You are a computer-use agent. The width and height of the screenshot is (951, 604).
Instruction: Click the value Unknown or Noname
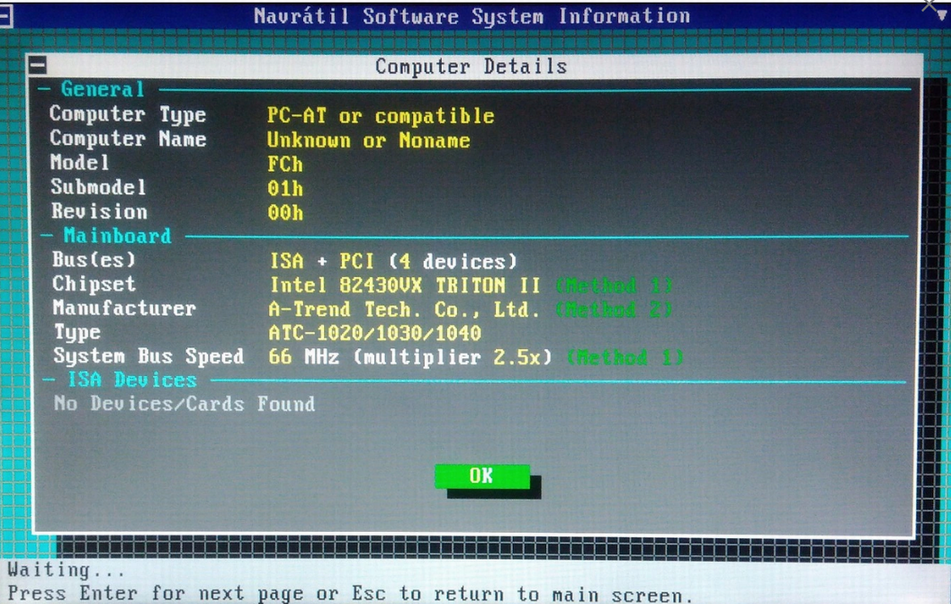(x=369, y=140)
